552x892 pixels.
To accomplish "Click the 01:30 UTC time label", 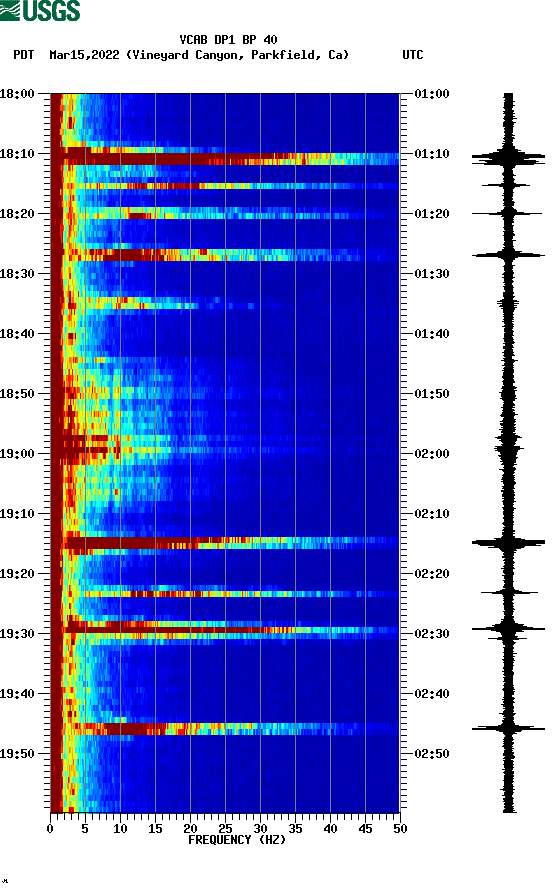I will pyautogui.click(x=432, y=274).
